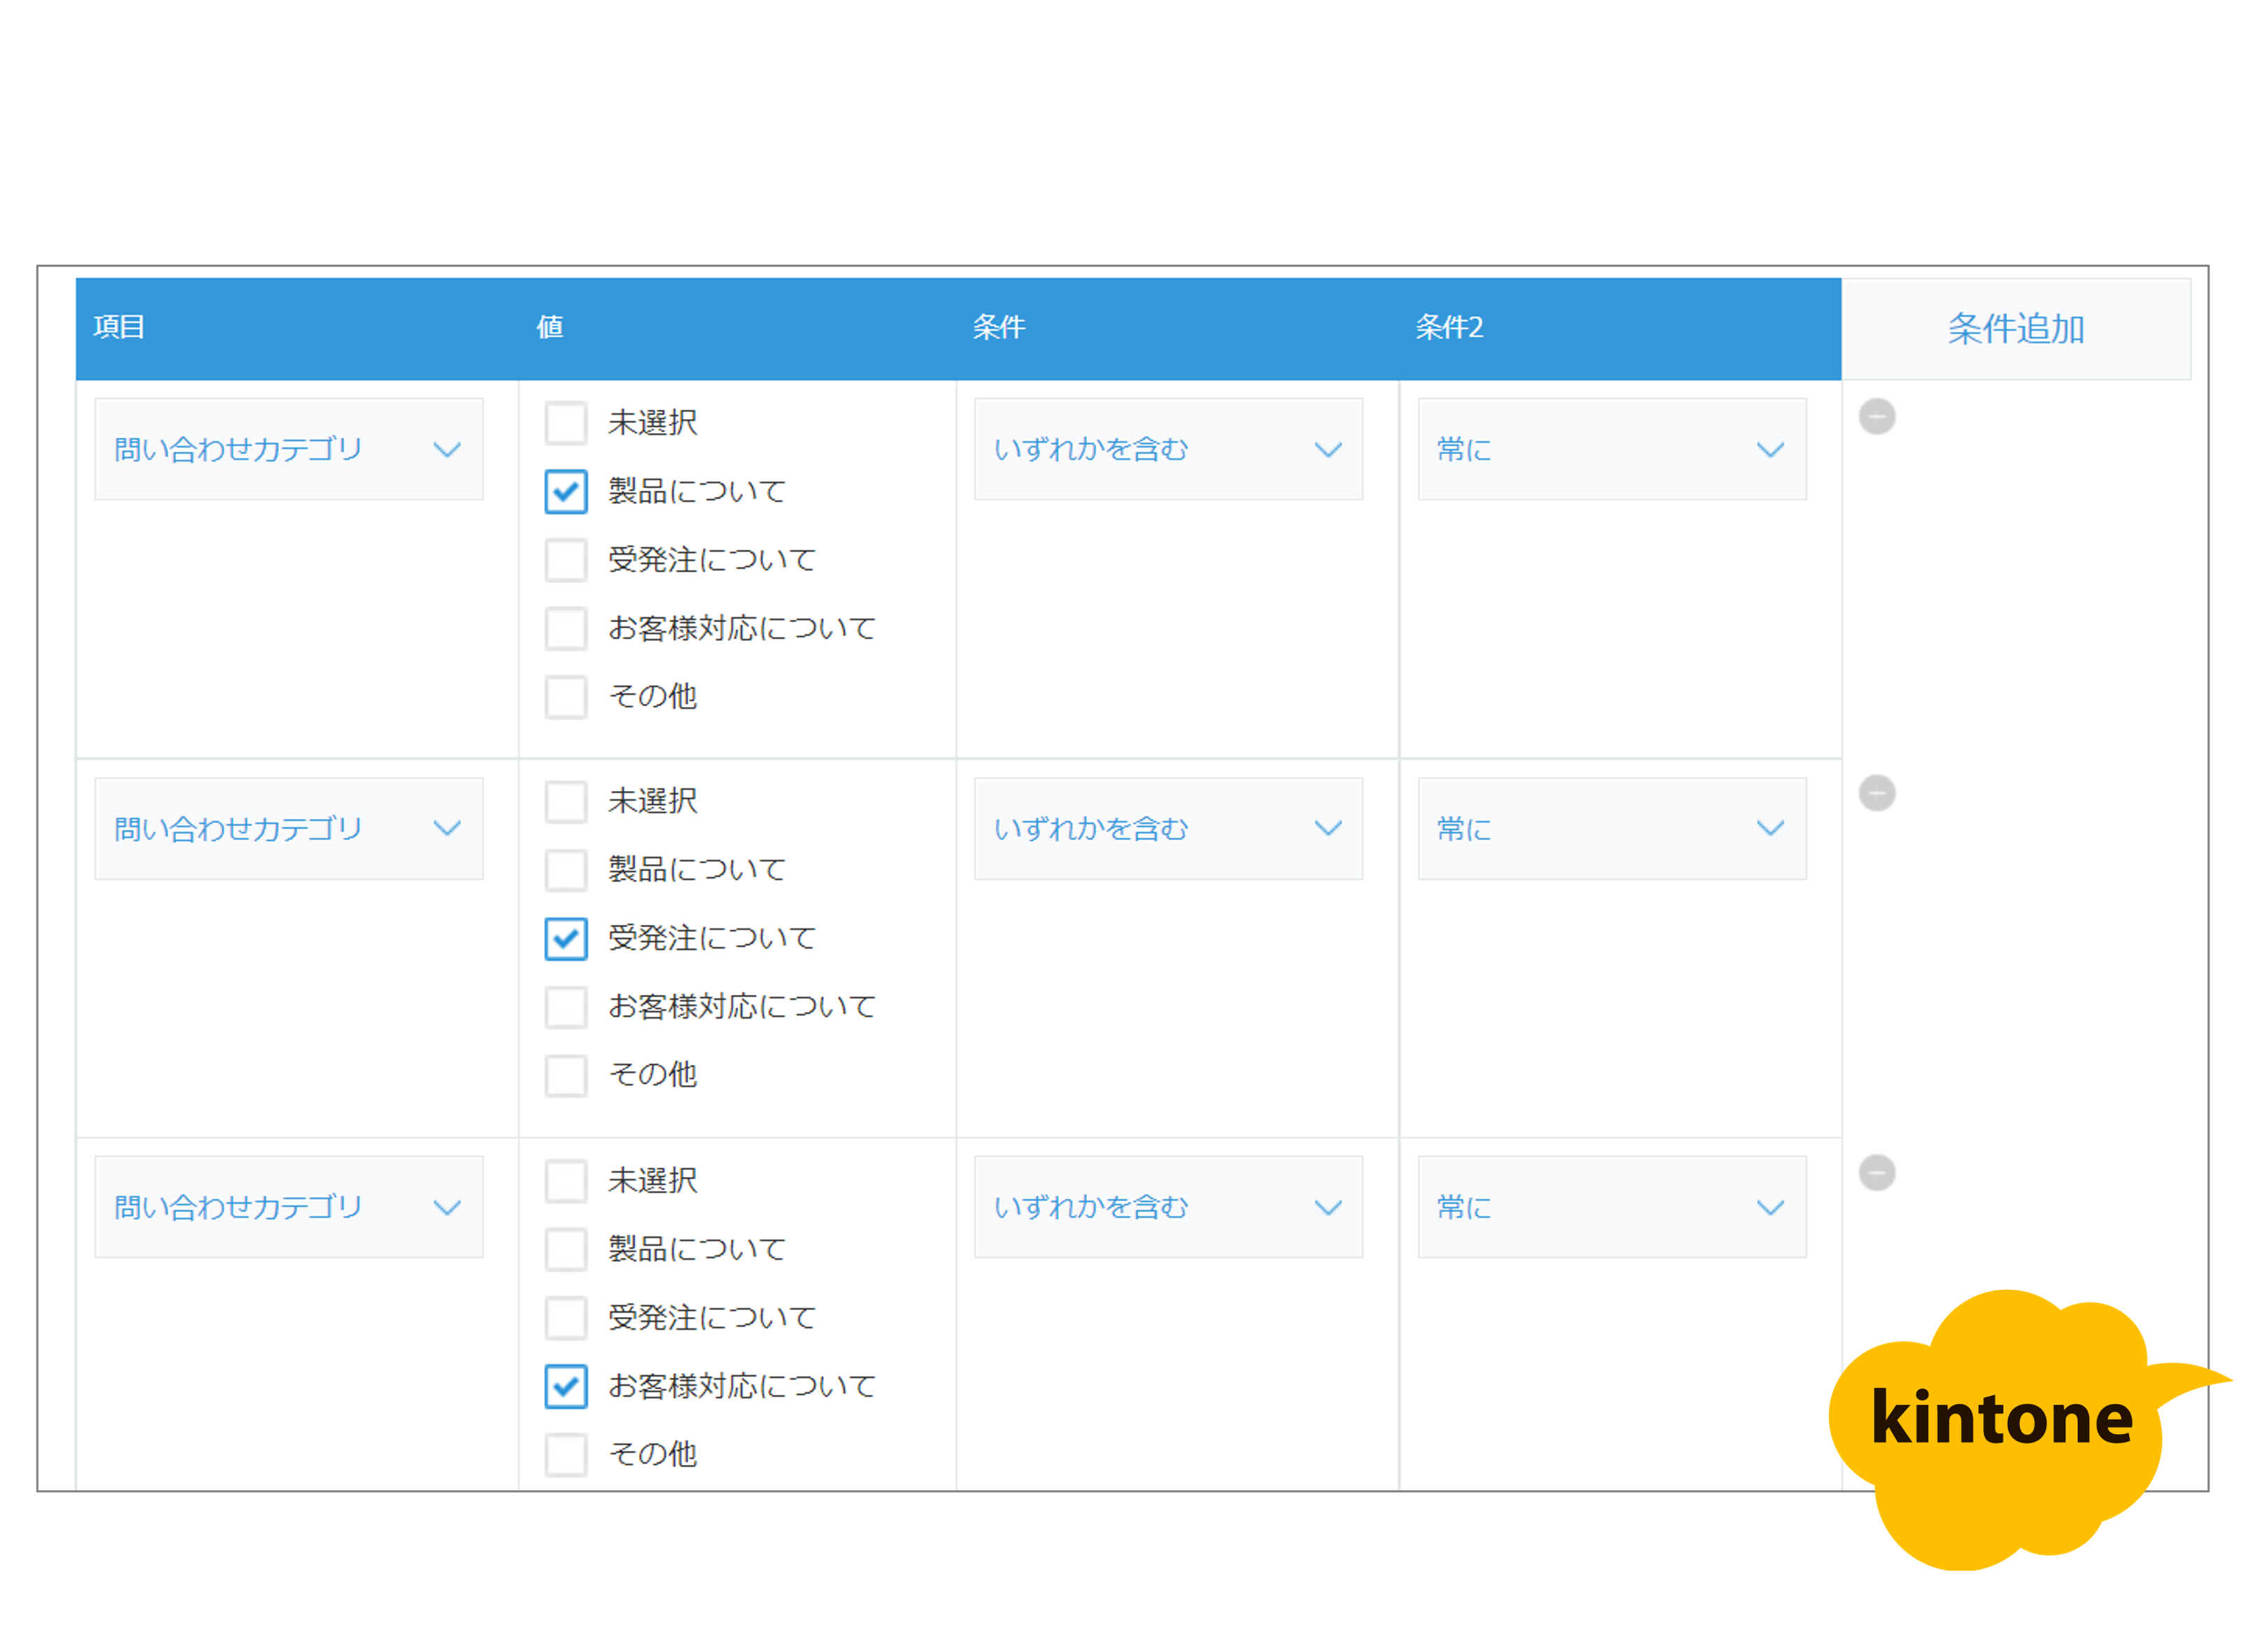Uncheck 製品について in the first row

coord(566,491)
